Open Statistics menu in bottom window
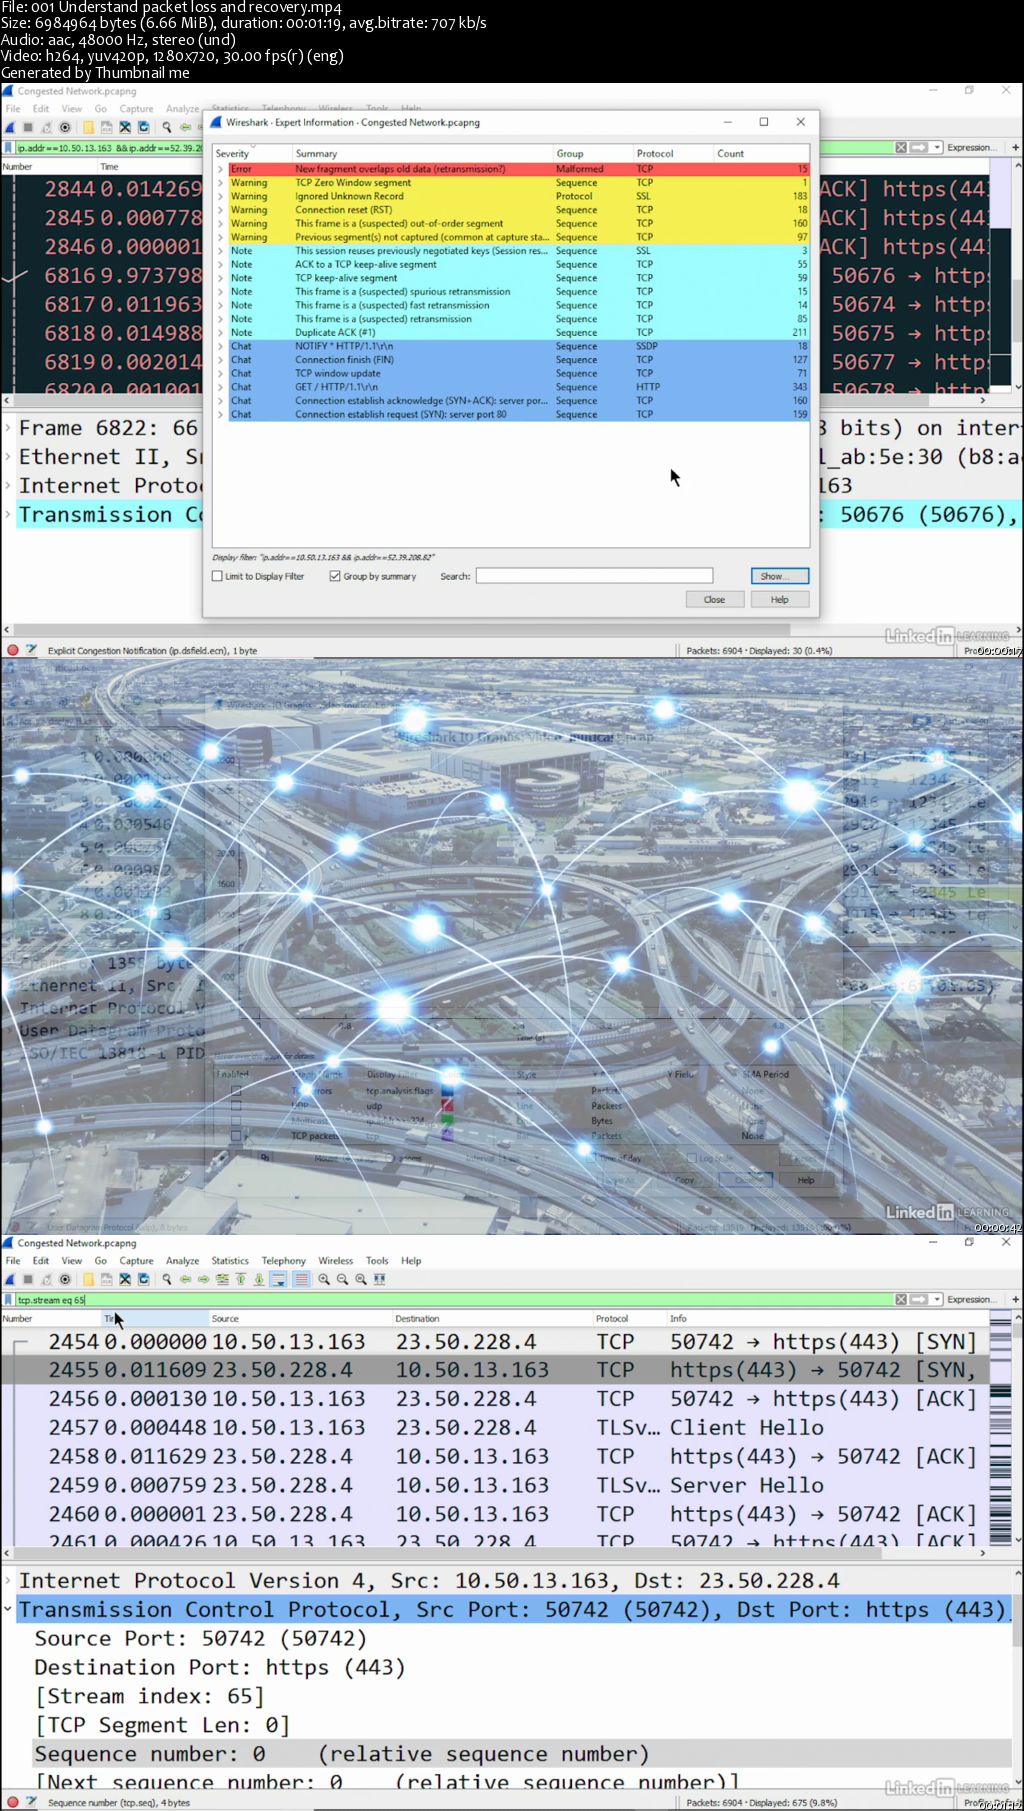 point(230,1261)
